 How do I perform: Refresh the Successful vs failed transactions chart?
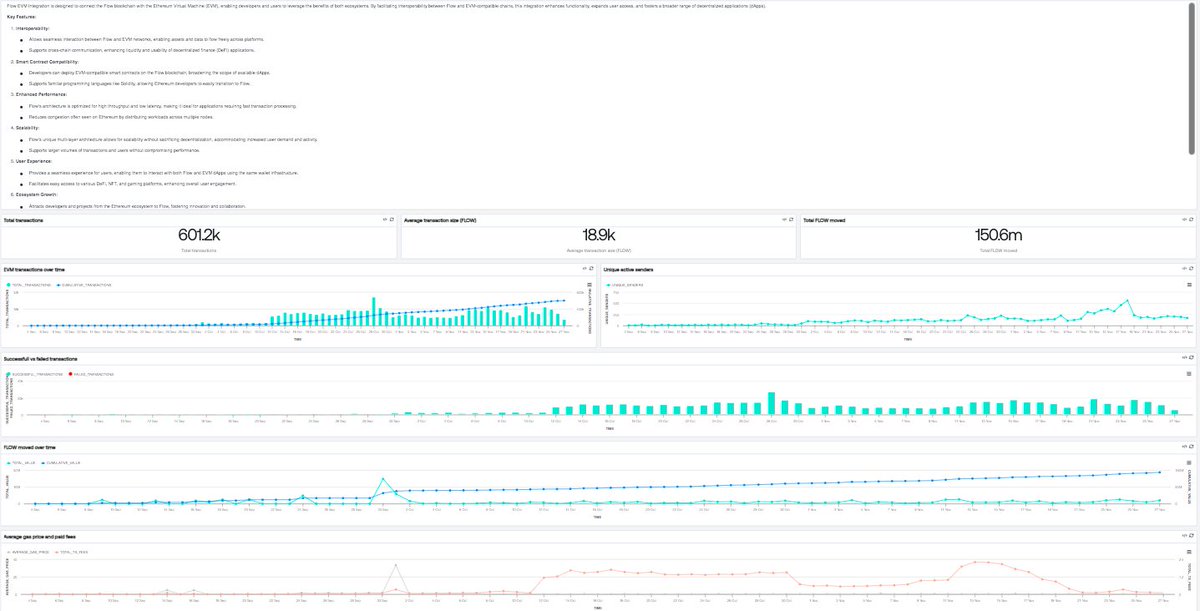pyautogui.click(x=1191, y=357)
